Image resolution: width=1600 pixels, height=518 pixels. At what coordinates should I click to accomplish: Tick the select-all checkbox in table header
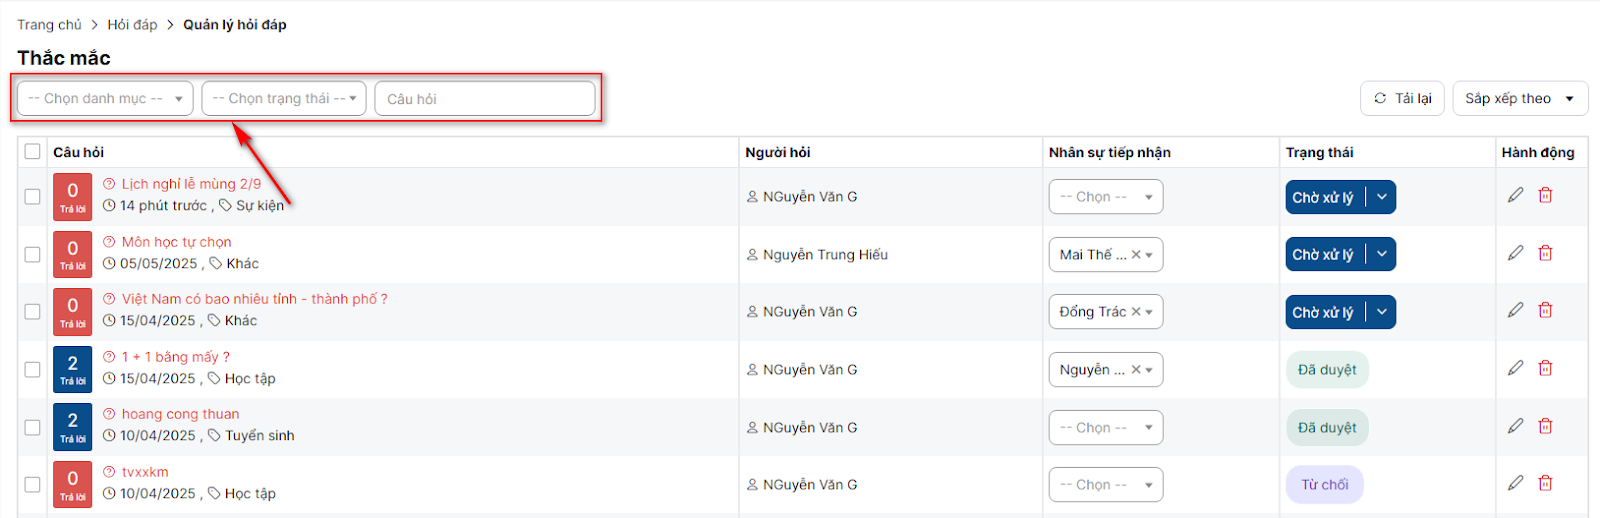pyautogui.click(x=33, y=152)
